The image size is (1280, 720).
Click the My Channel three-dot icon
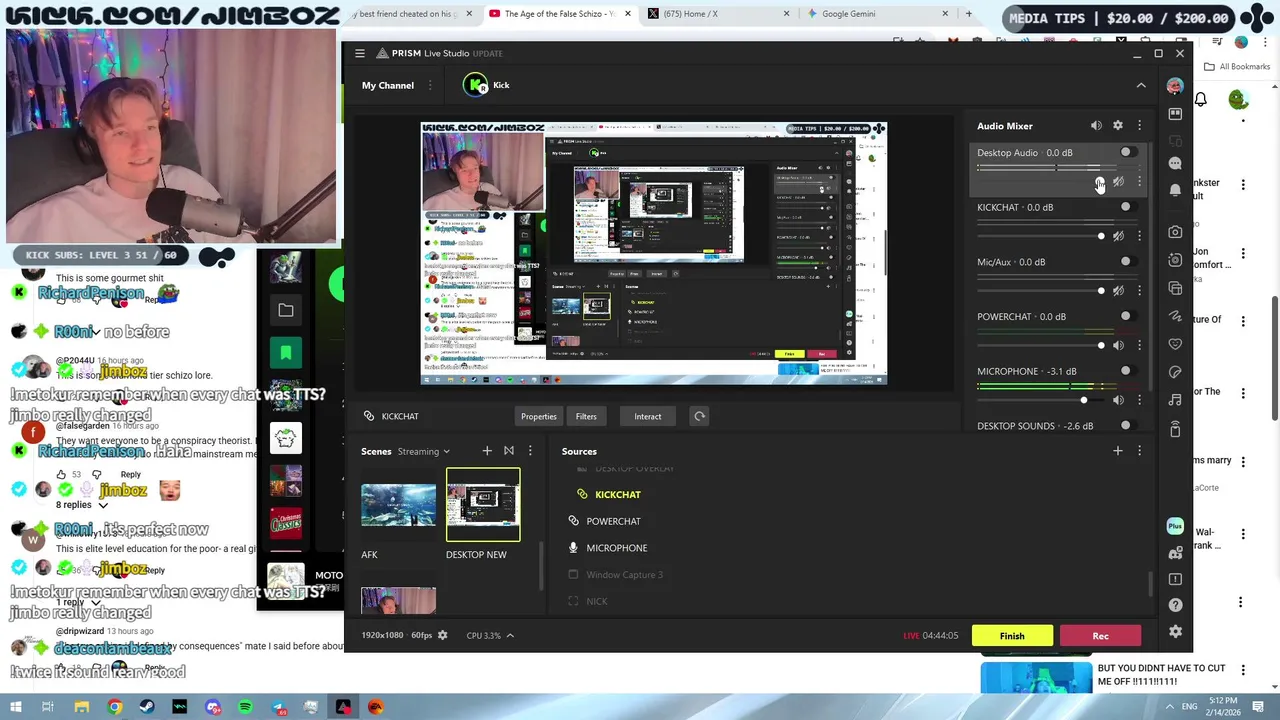430,85
